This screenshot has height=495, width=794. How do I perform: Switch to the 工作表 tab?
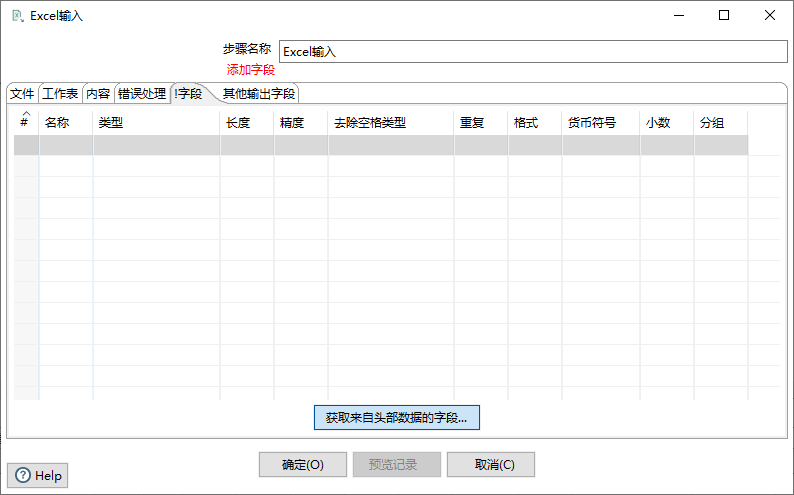(60, 94)
